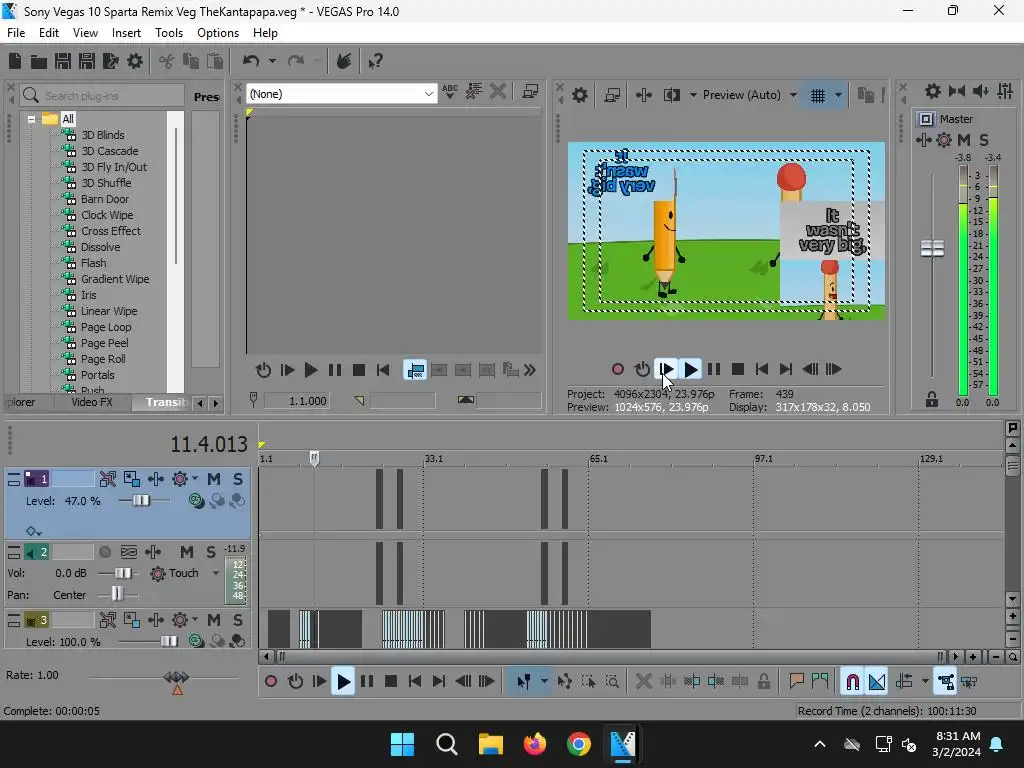Arm audio track 2 for record
This screenshot has height=768, width=1024.
104,552
